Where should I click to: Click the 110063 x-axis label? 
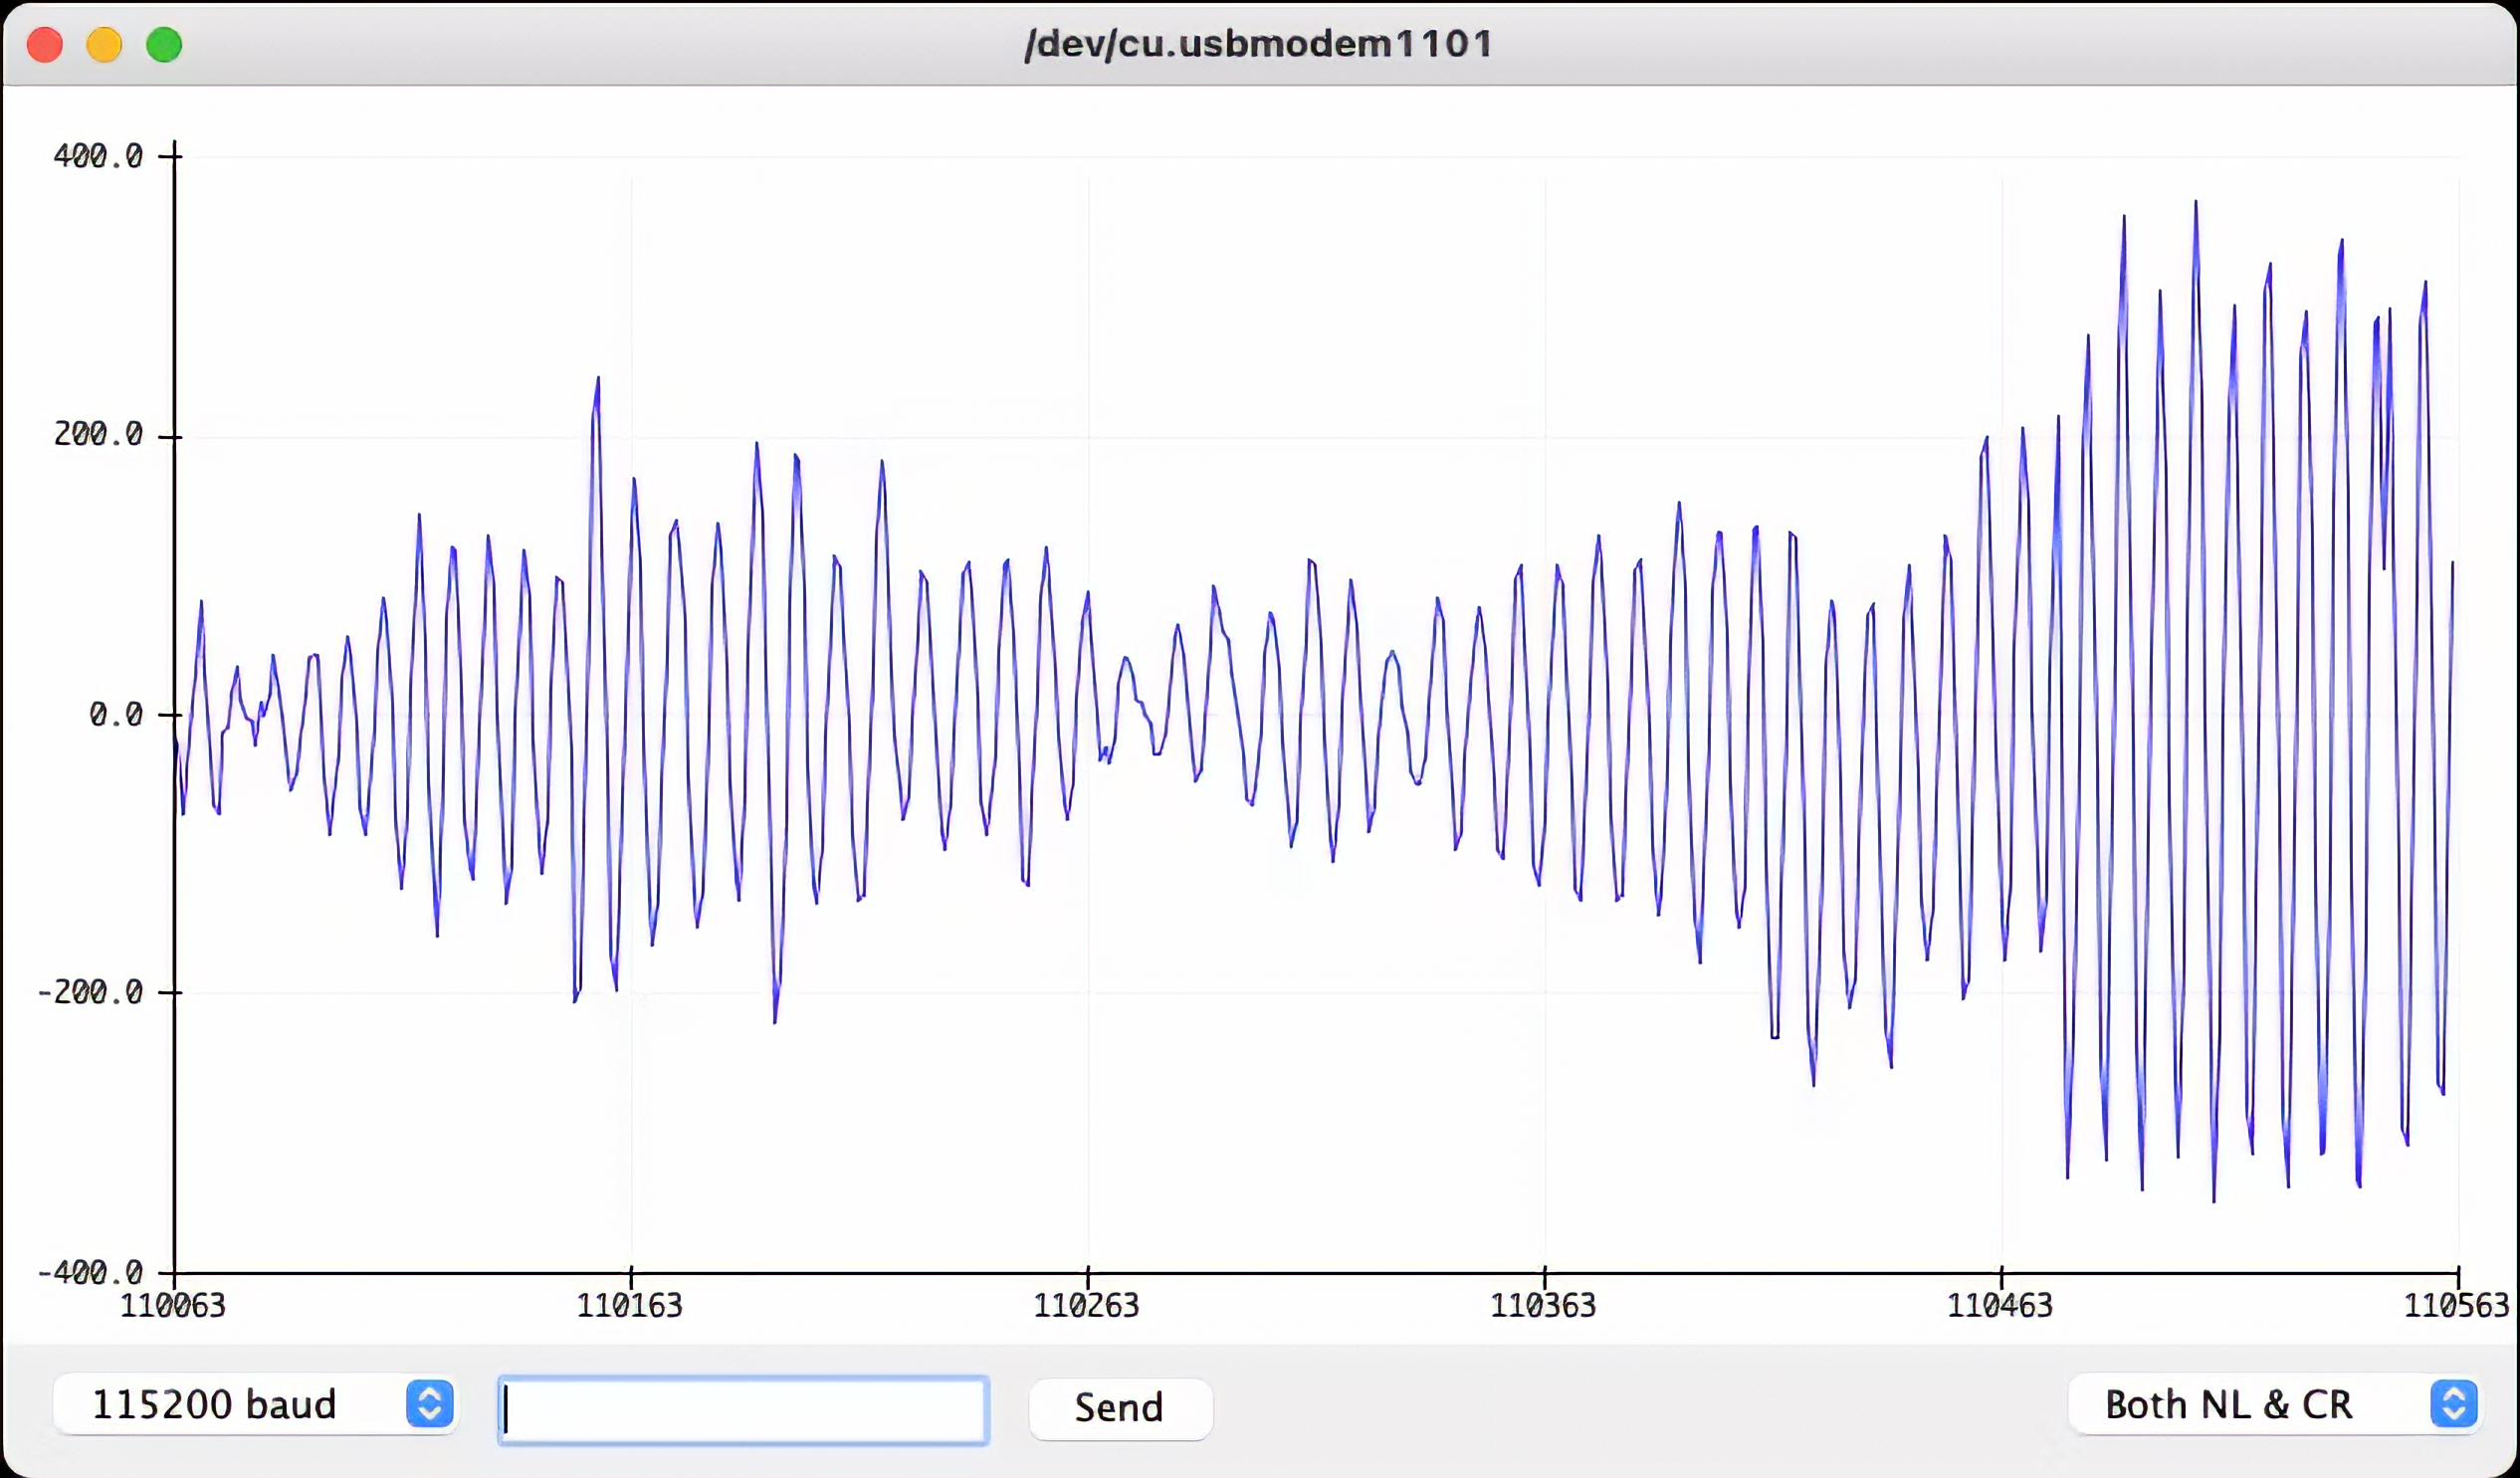click(x=173, y=1305)
